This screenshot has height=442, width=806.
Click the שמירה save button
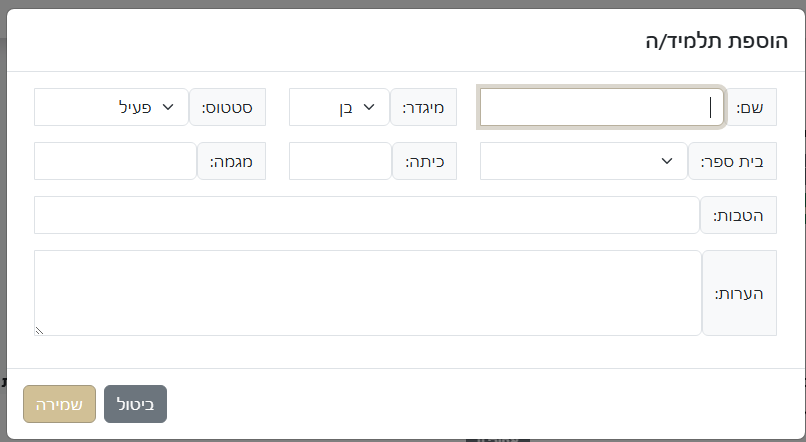[x=59, y=404]
